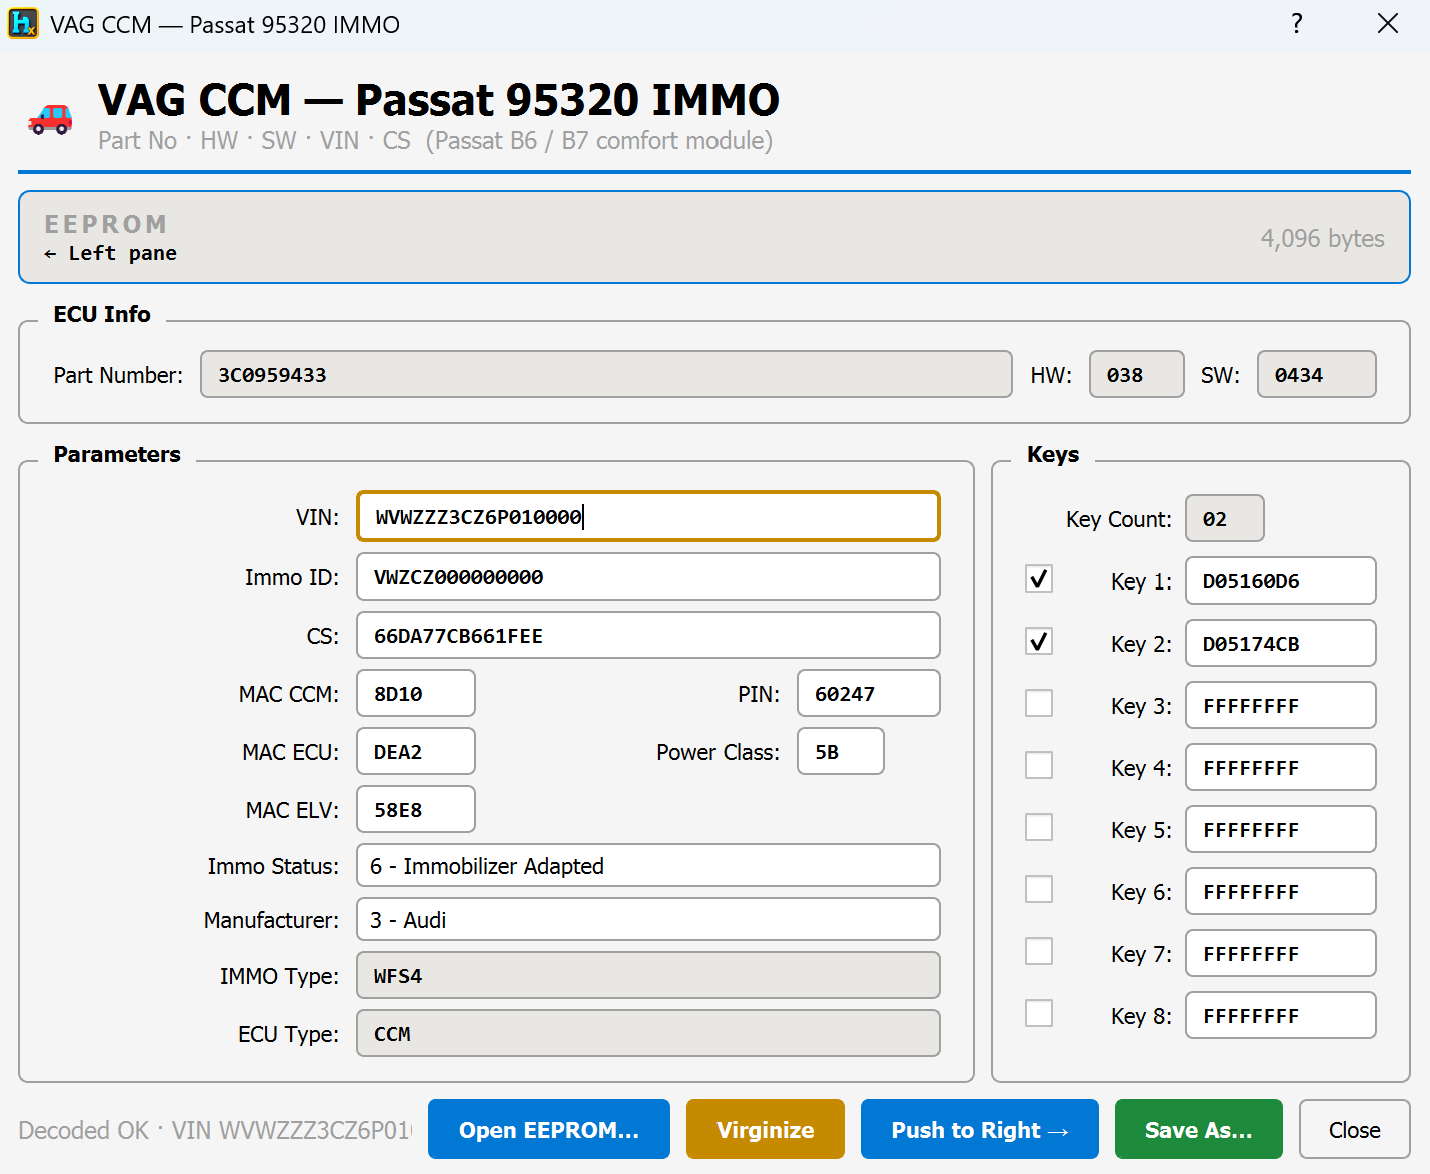Click the hex editor app icon in title bar
The height and width of the screenshot is (1174, 1430).
click(23, 23)
